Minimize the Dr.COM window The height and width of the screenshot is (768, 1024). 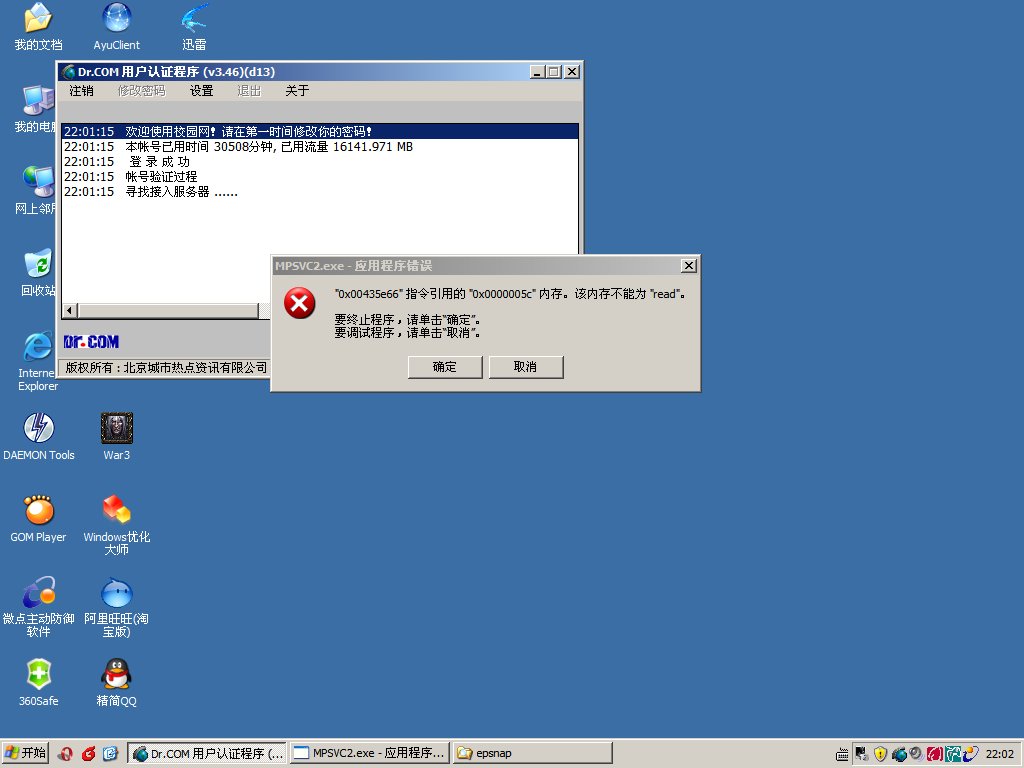tap(537, 72)
